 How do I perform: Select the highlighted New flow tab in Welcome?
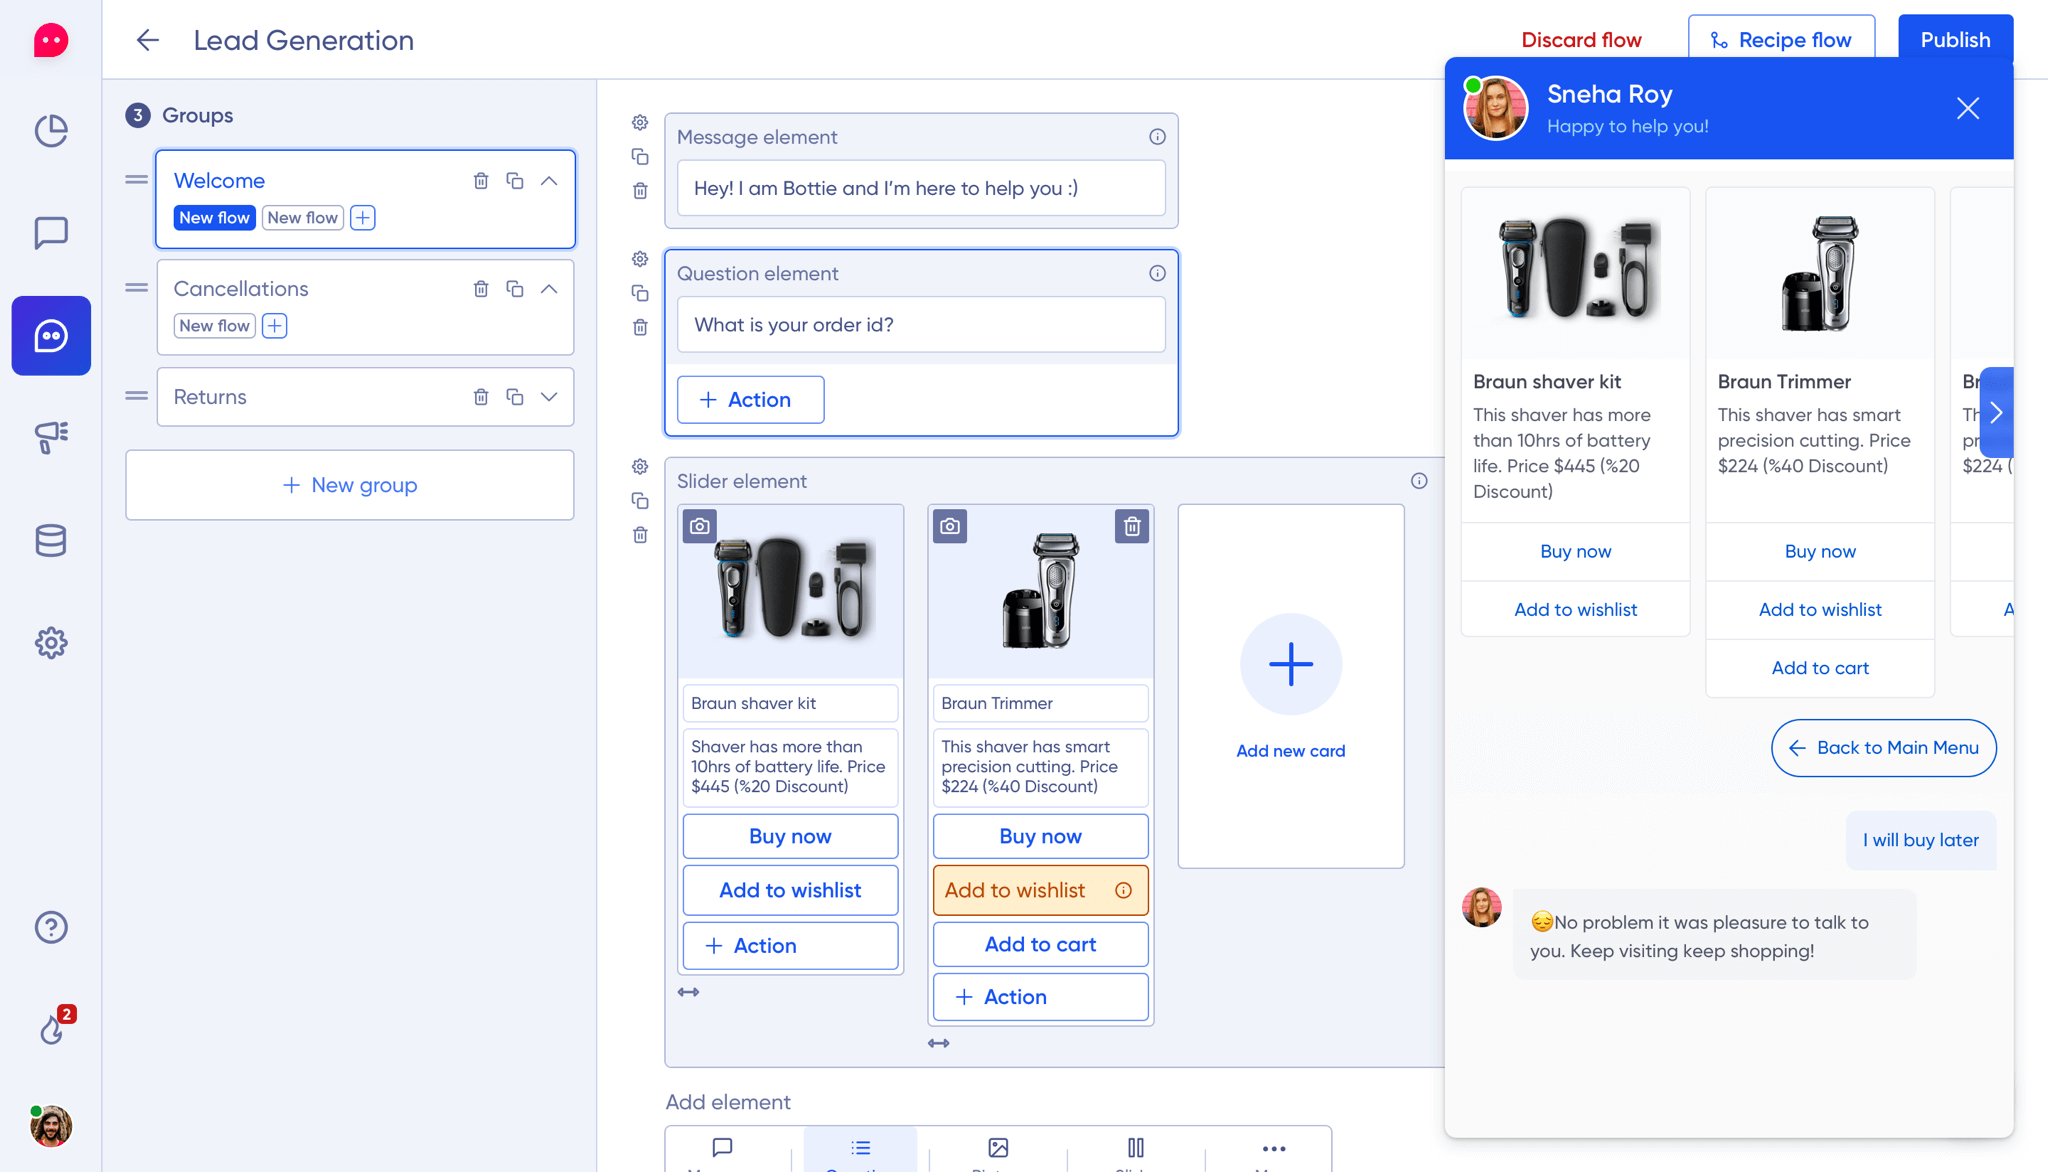coord(214,218)
